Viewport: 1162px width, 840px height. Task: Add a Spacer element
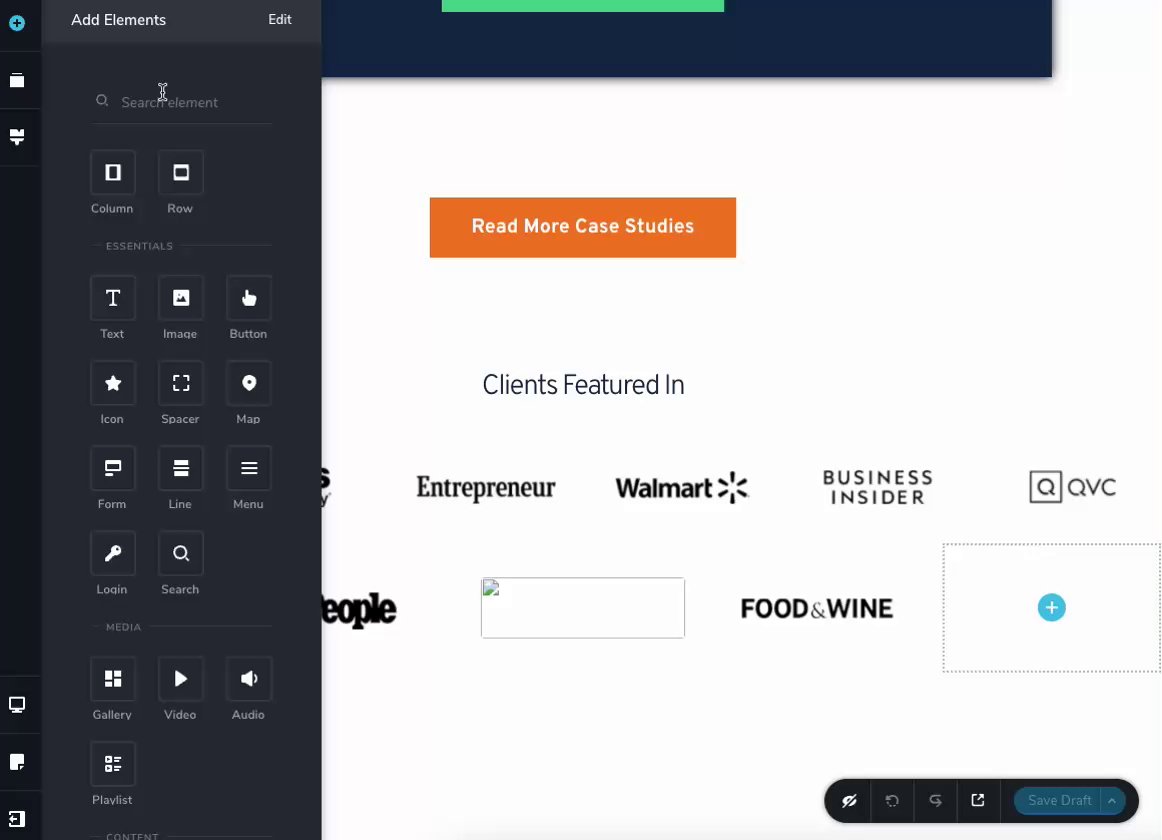pos(181,383)
